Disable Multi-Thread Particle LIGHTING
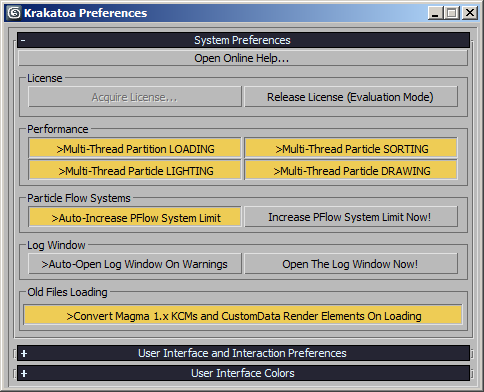This screenshot has width=484, height=392. (135, 170)
